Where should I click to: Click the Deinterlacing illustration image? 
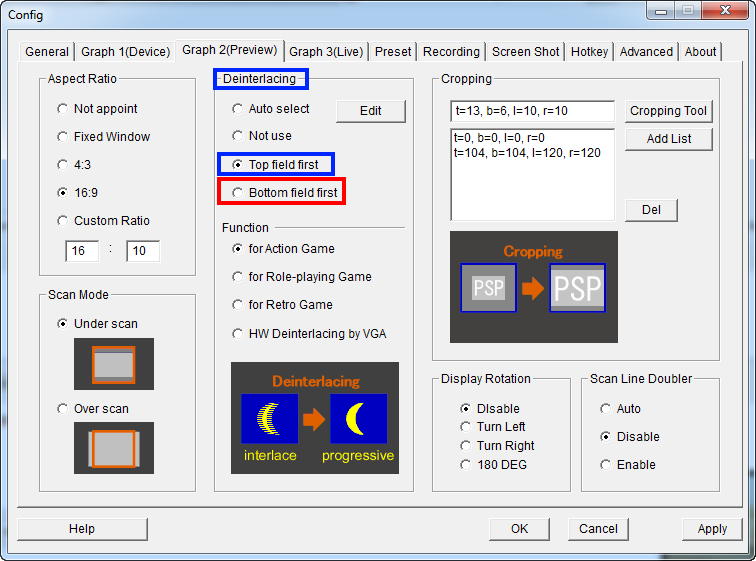point(315,418)
